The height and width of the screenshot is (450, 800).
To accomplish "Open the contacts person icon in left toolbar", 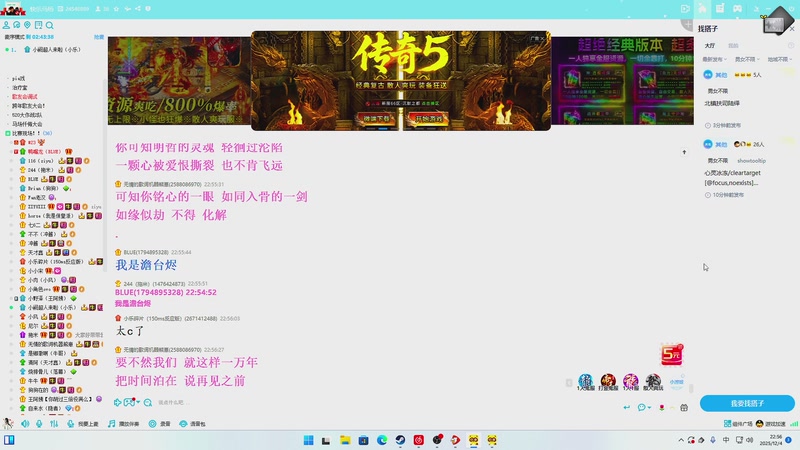I will 6,24.
